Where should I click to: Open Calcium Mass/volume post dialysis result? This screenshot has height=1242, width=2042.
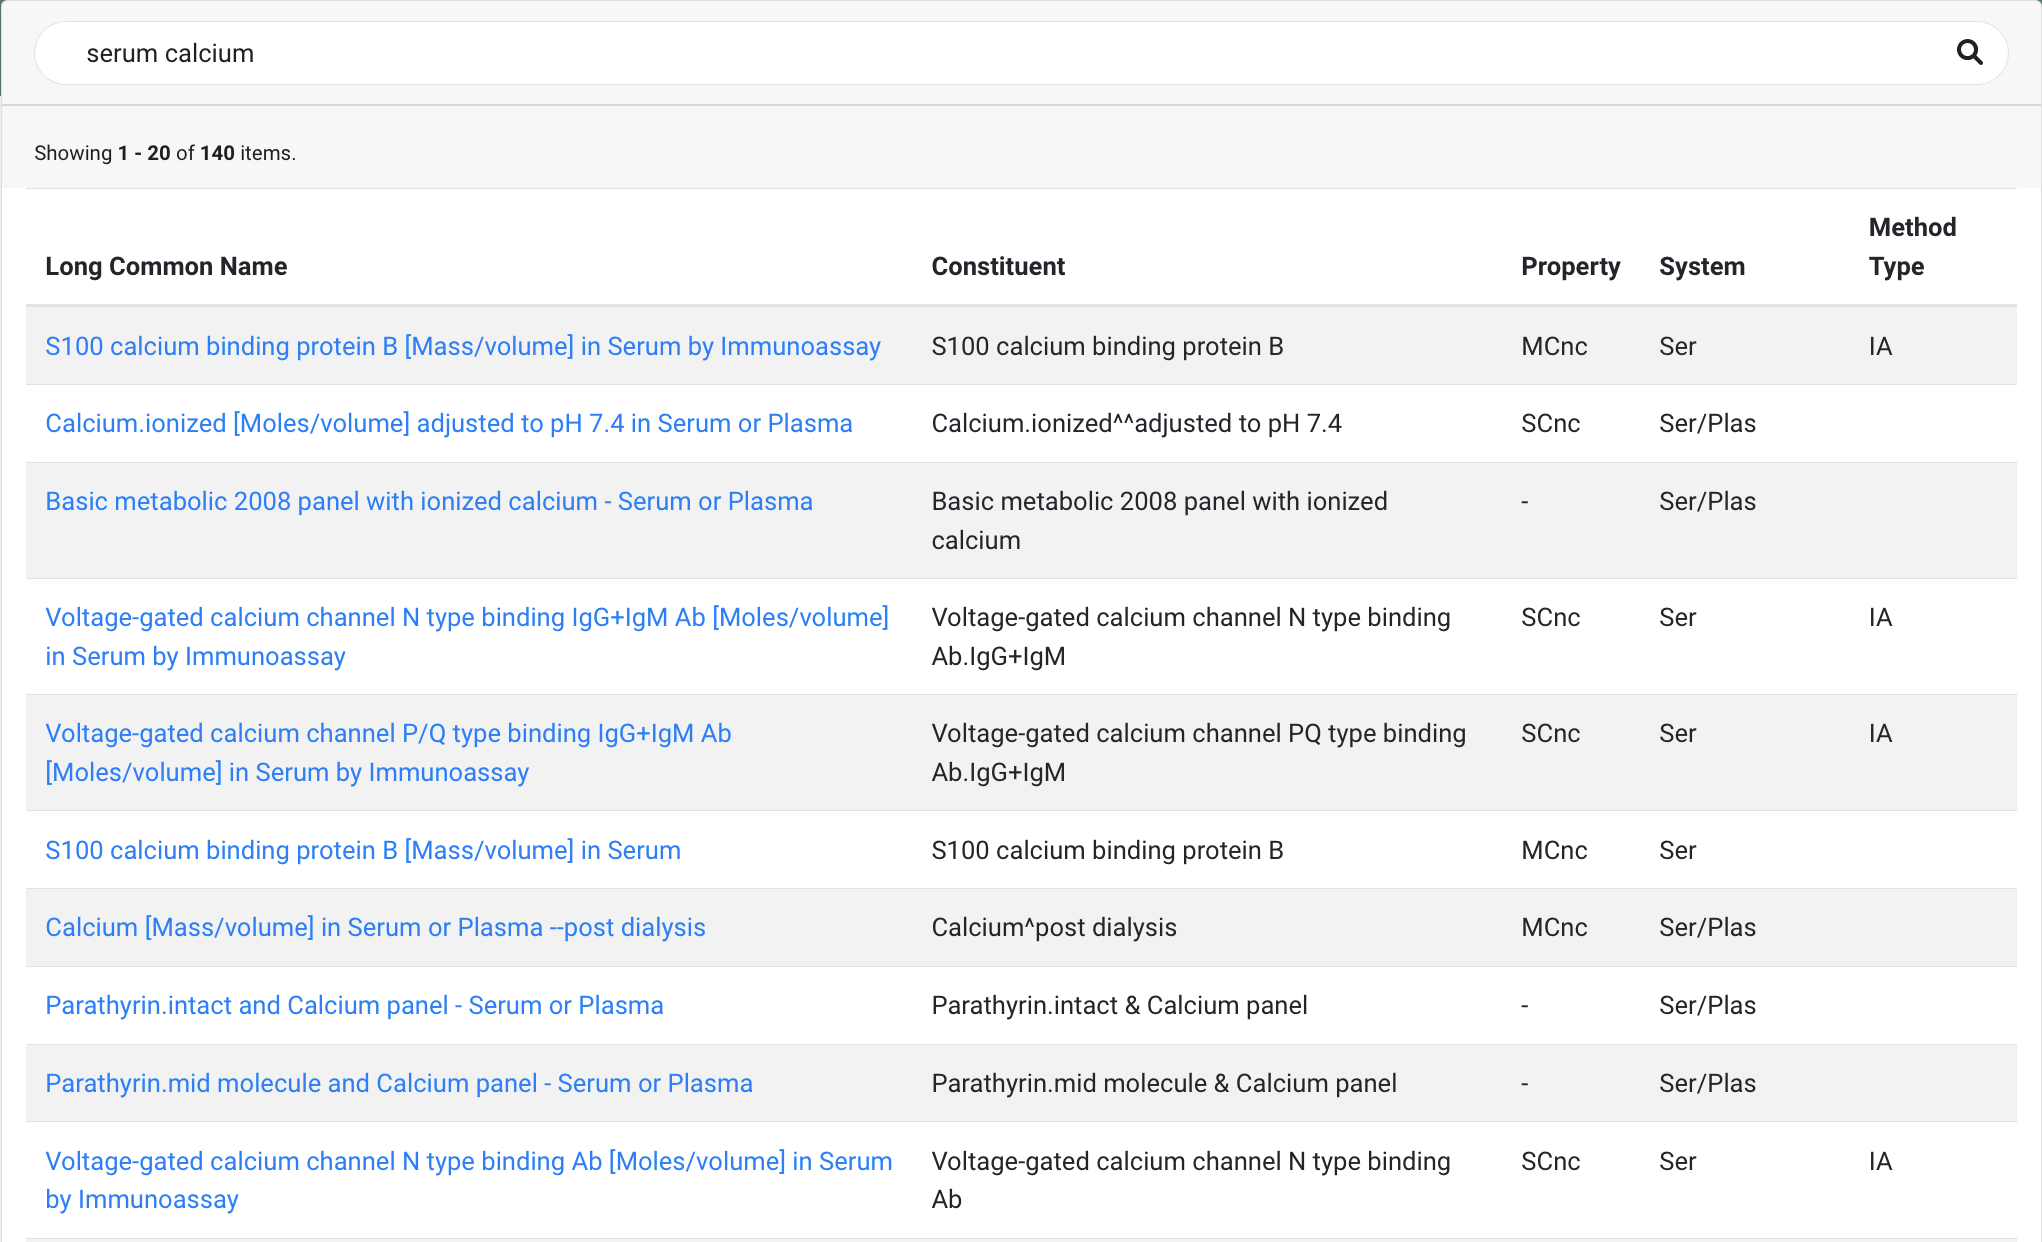pos(375,927)
